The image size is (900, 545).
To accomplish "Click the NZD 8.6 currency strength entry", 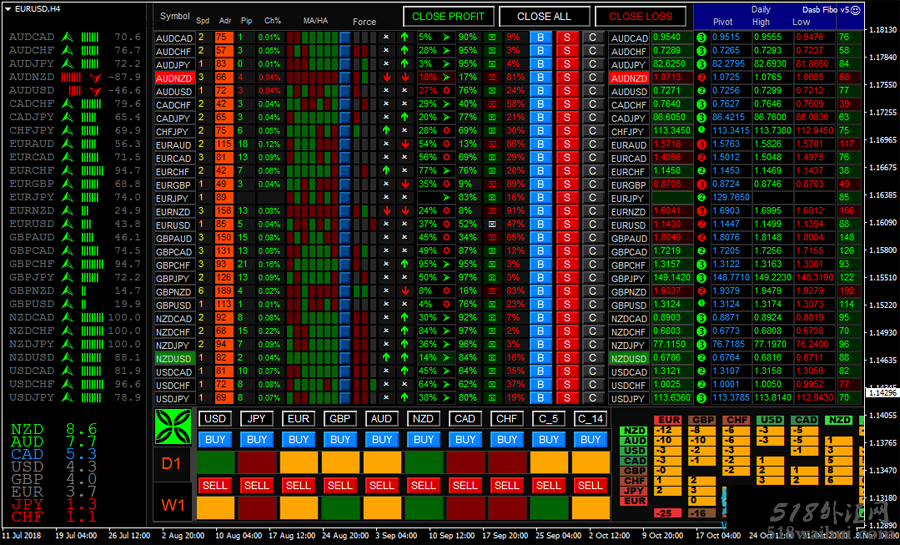I will [x=54, y=429].
